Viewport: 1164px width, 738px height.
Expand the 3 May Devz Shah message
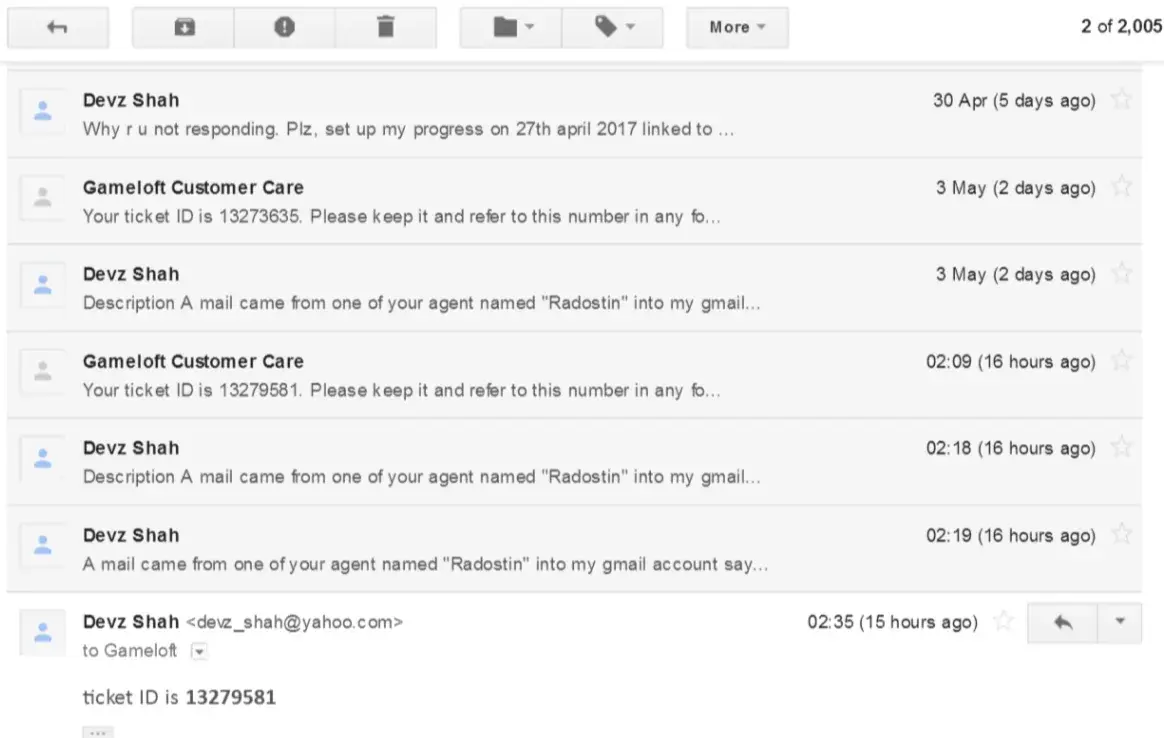click(x=500, y=288)
